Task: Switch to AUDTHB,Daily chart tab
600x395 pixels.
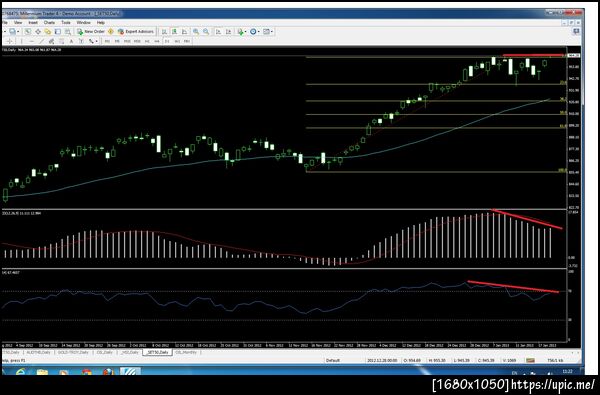Action: pyautogui.click(x=38, y=352)
